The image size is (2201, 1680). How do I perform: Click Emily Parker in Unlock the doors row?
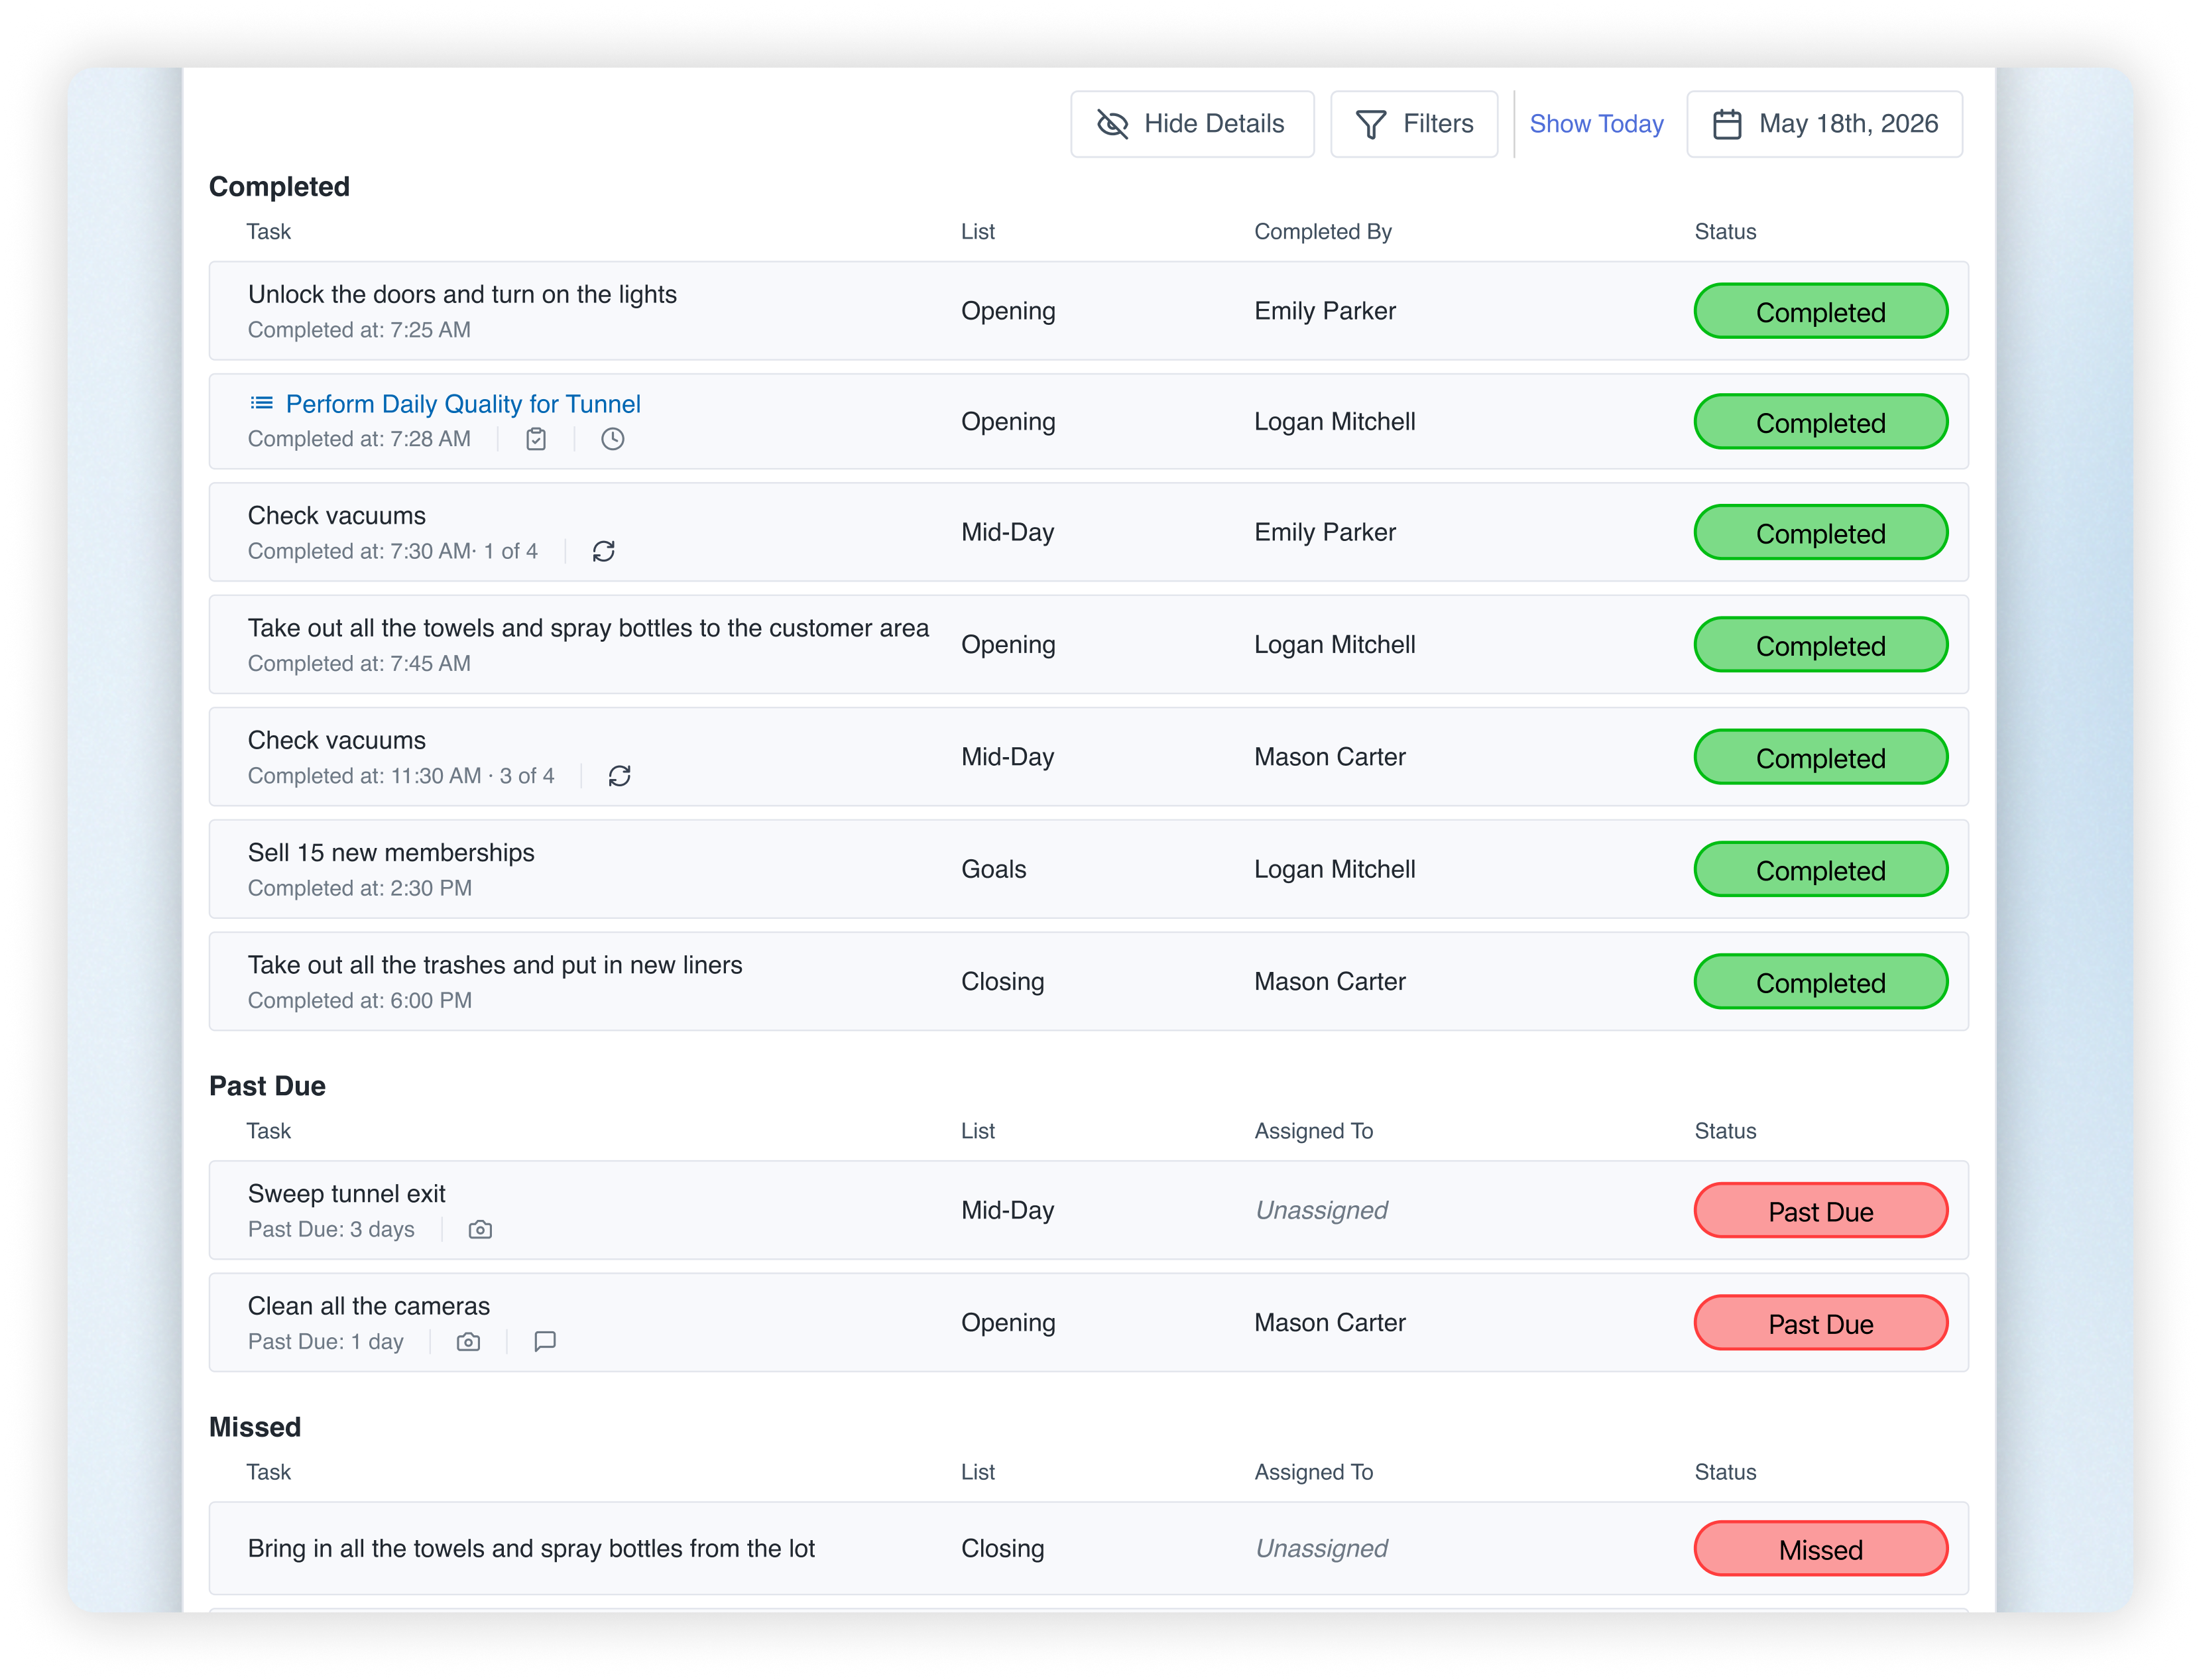tap(1324, 311)
